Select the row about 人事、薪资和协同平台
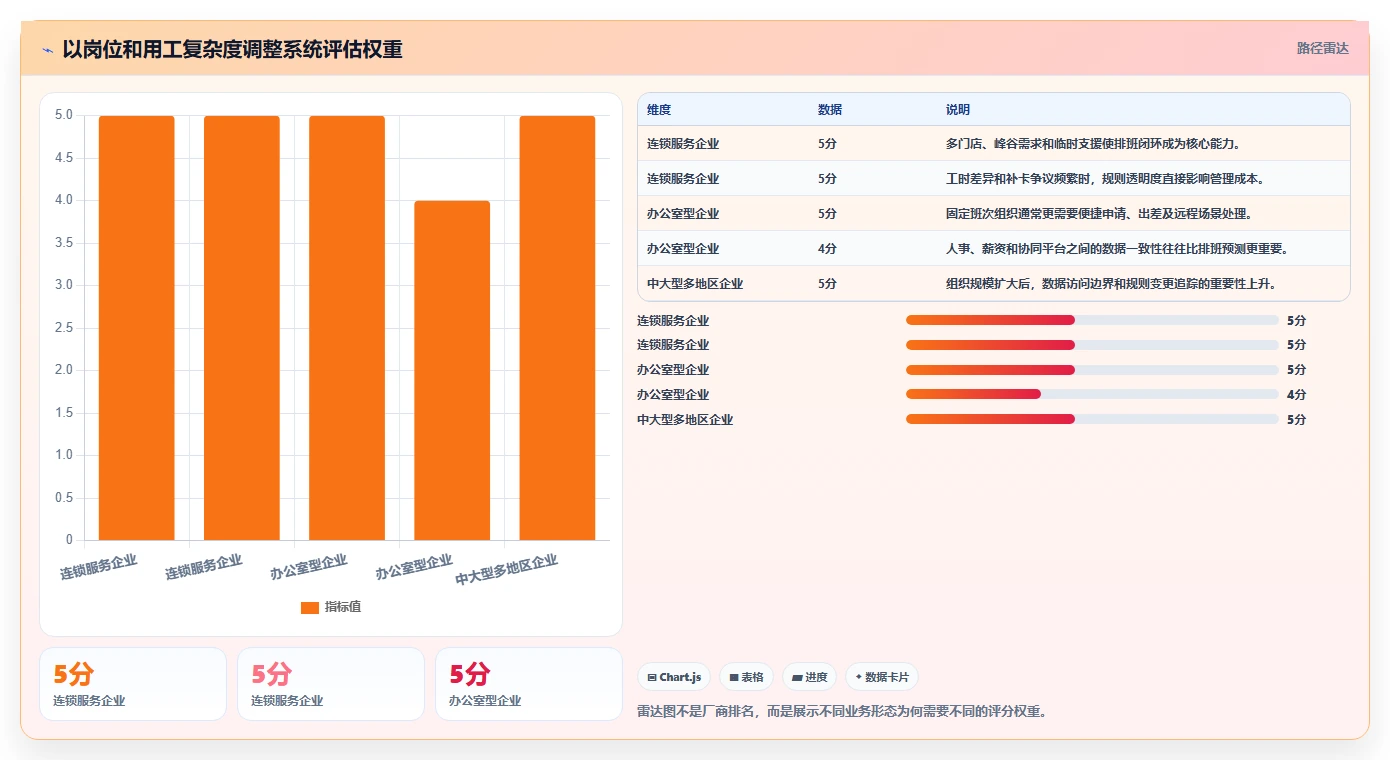Screen dimensions: 1390x760 tap(994, 249)
